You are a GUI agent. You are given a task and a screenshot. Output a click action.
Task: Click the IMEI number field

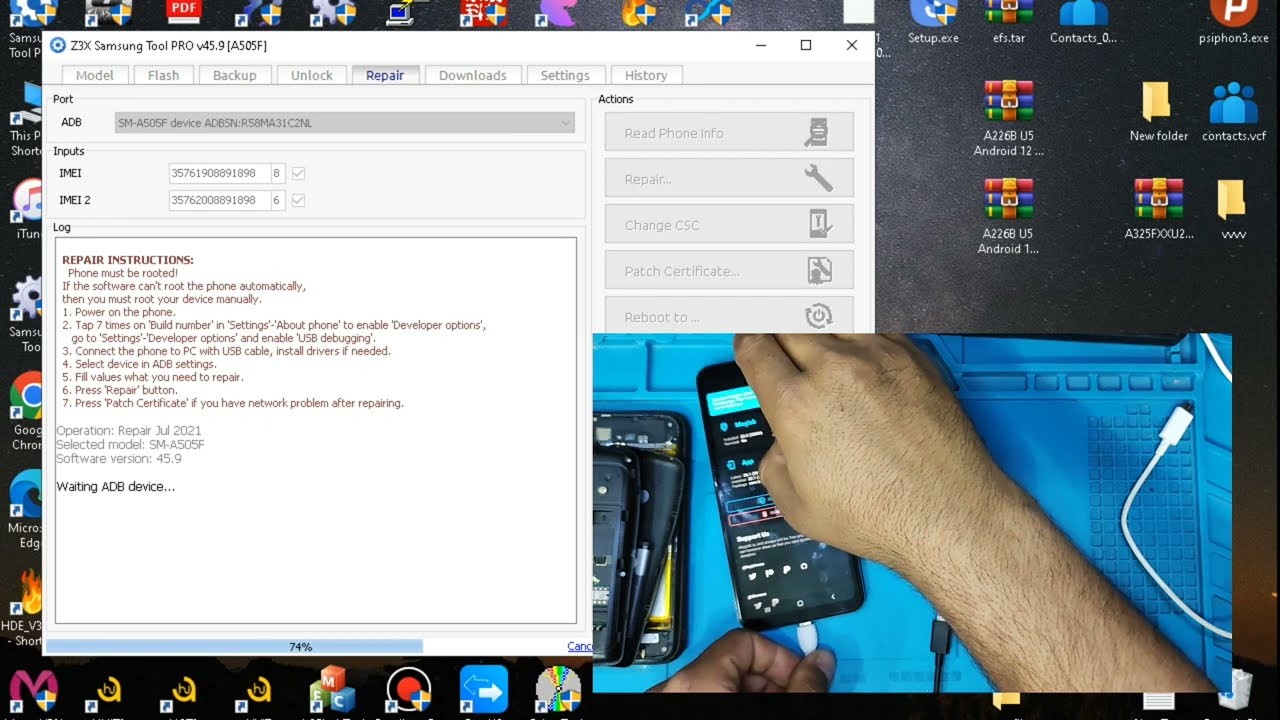[x=218, y=173]
